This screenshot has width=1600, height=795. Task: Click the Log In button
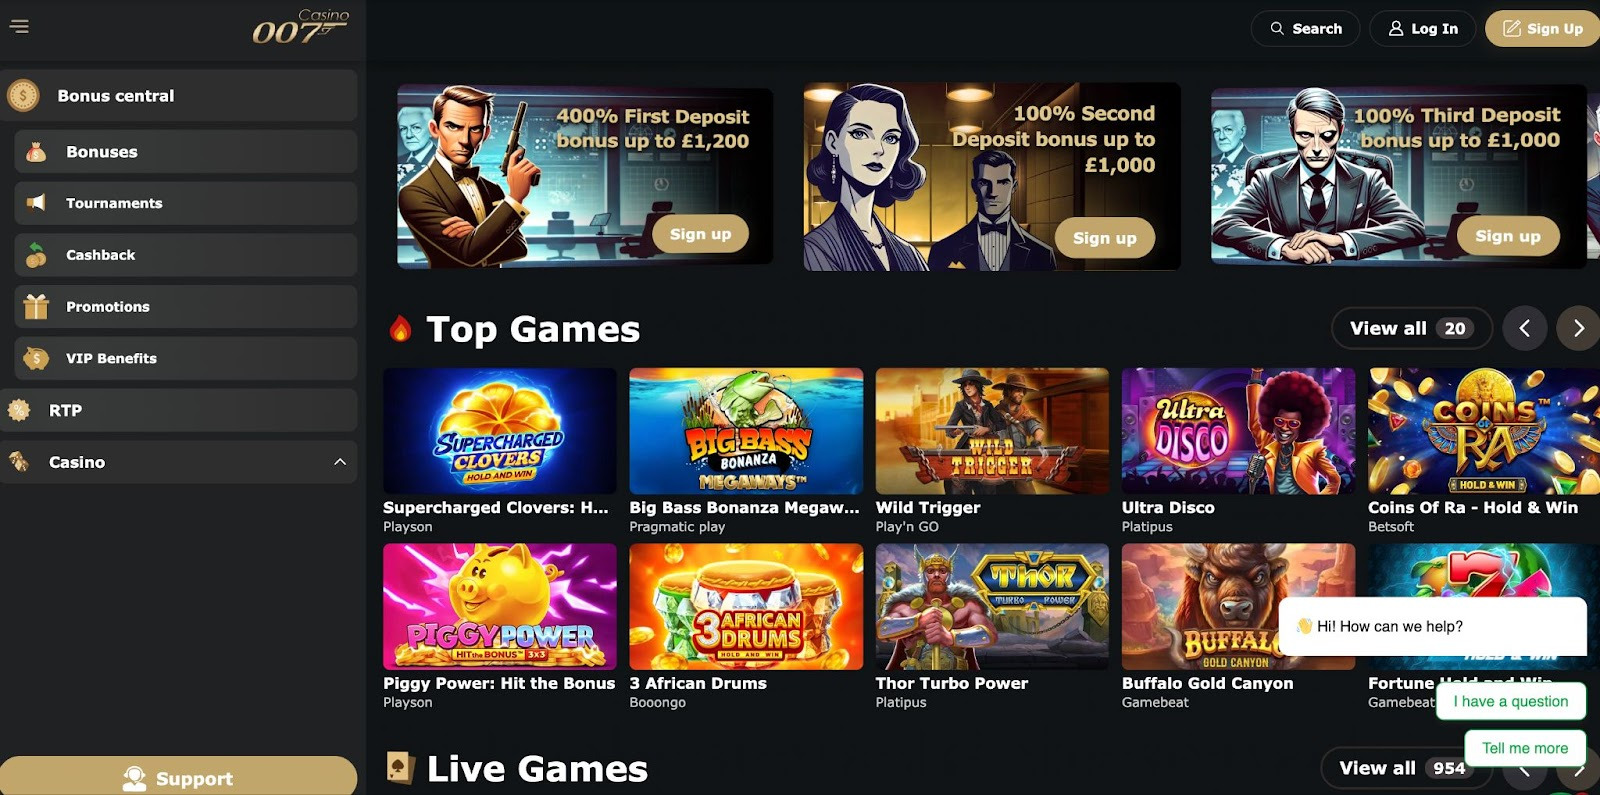(x=1422, y=29)
